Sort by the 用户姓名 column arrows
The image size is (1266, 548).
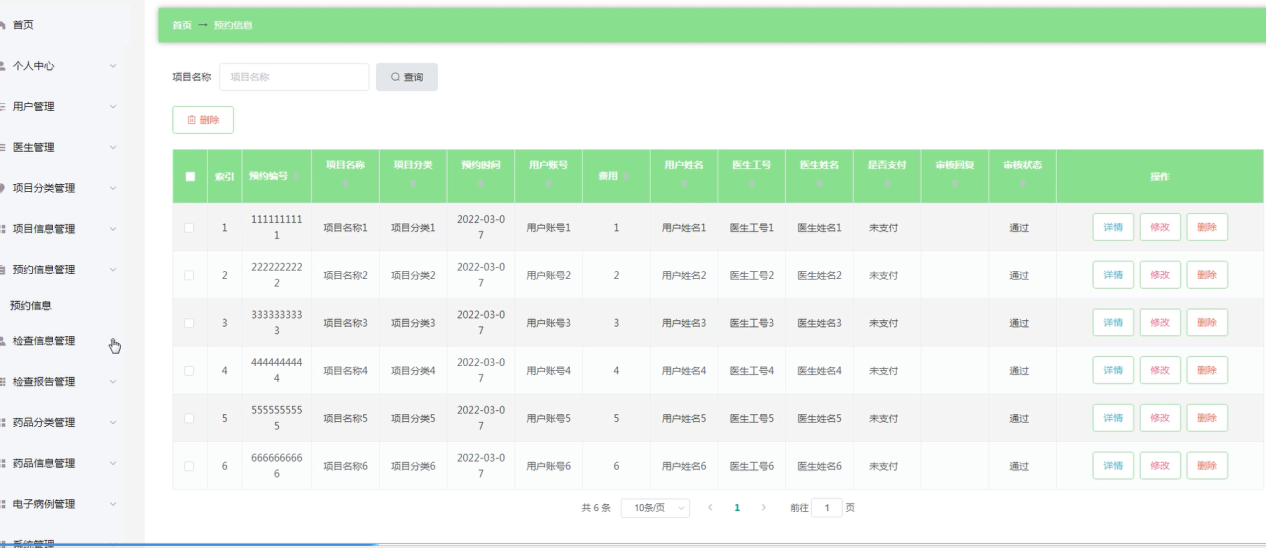pyautogui.click(x=684, y=184)
